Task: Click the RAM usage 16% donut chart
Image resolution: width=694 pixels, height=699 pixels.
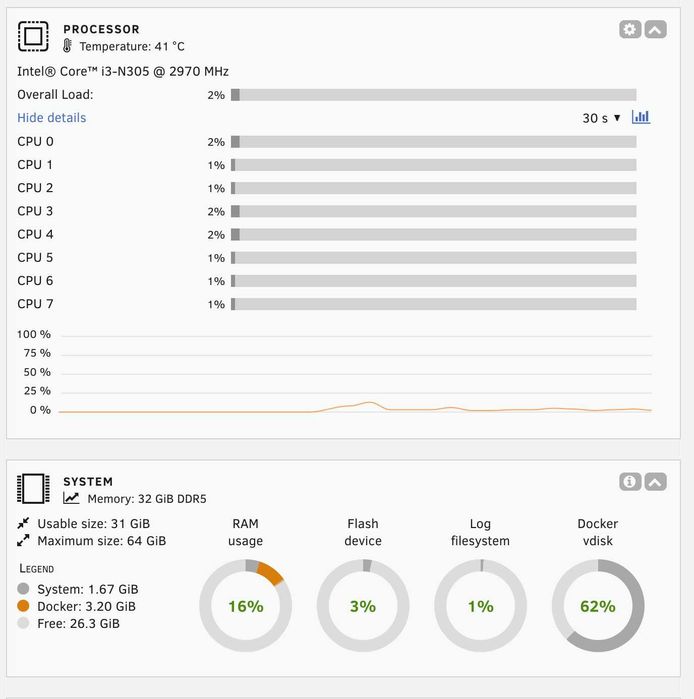Action: [x=245, y=606]
